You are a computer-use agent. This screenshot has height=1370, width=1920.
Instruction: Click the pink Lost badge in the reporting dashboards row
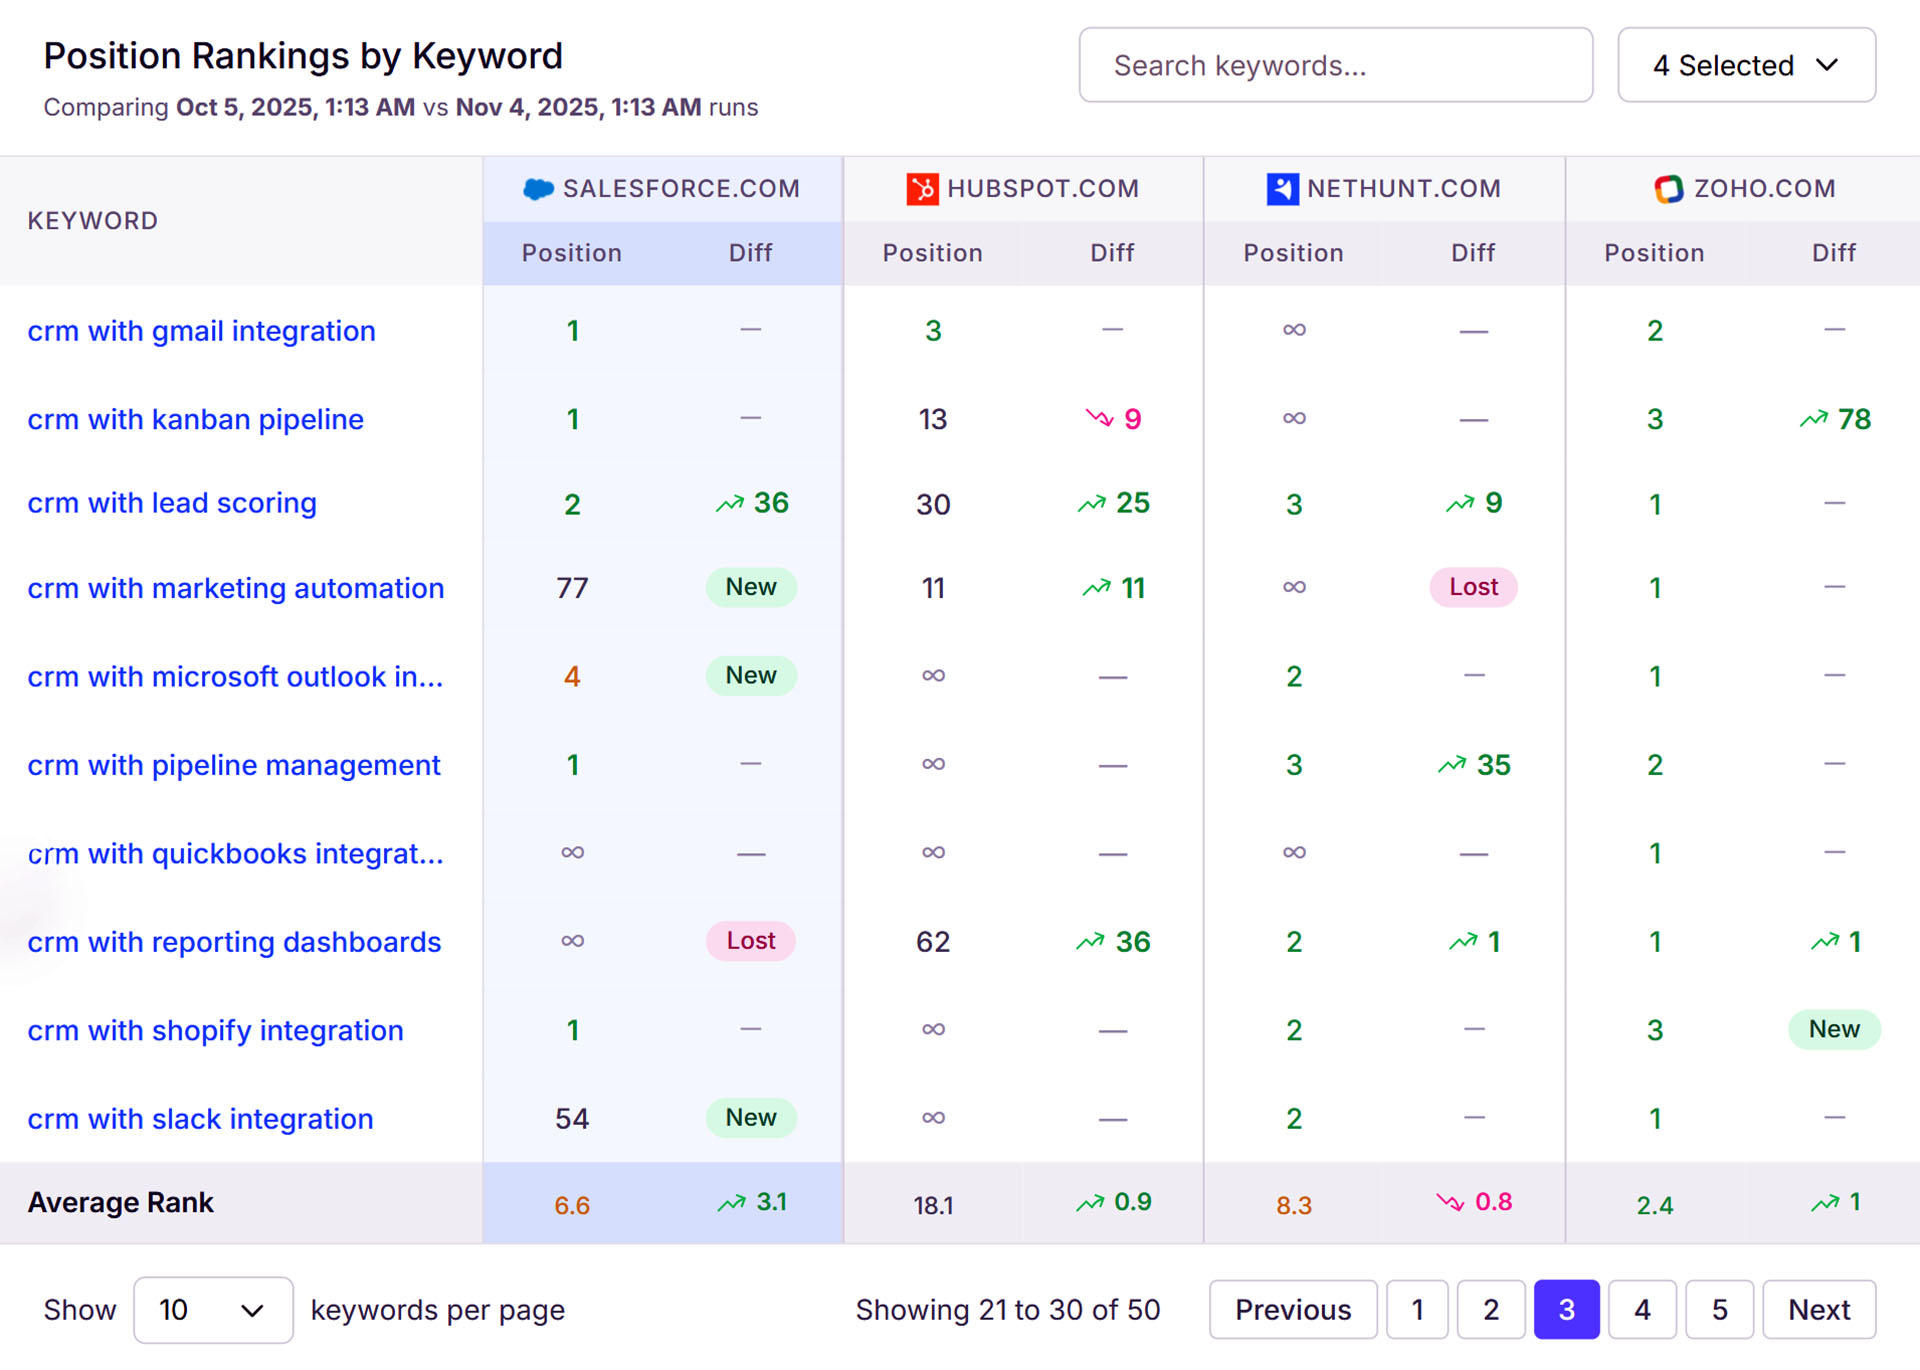coord(750,940)
